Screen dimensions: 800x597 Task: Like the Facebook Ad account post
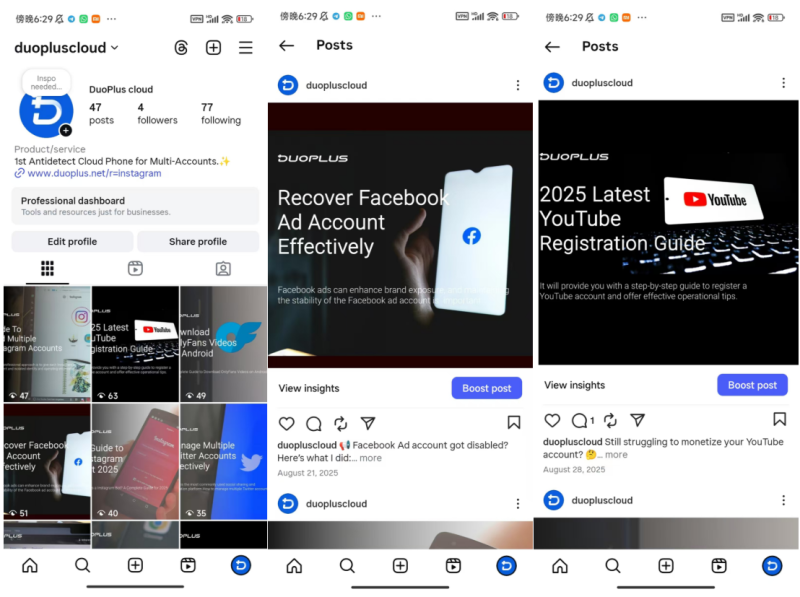(287, 424)
